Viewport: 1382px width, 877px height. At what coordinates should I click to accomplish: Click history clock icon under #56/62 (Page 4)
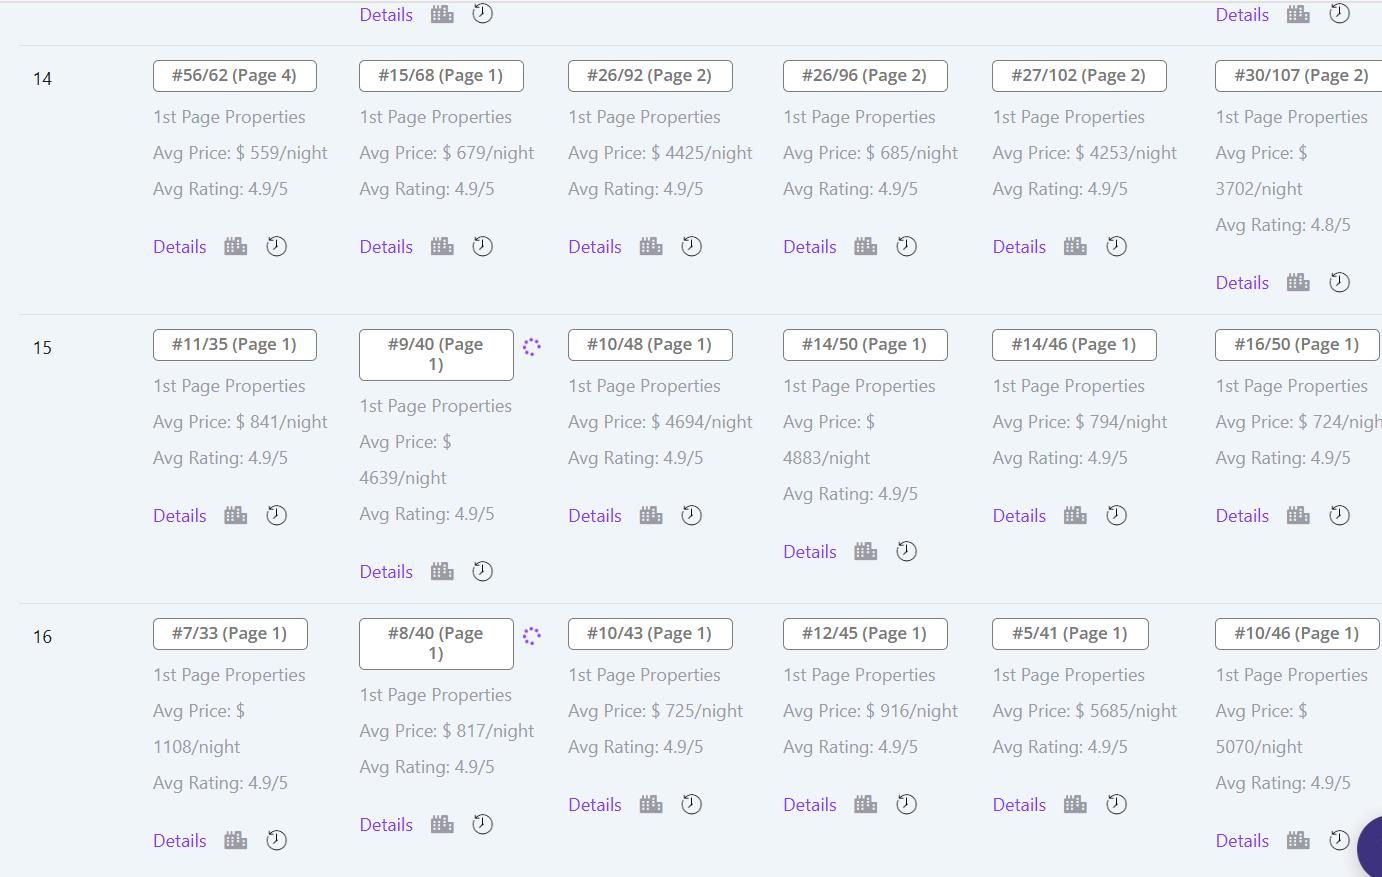[277, 246]
